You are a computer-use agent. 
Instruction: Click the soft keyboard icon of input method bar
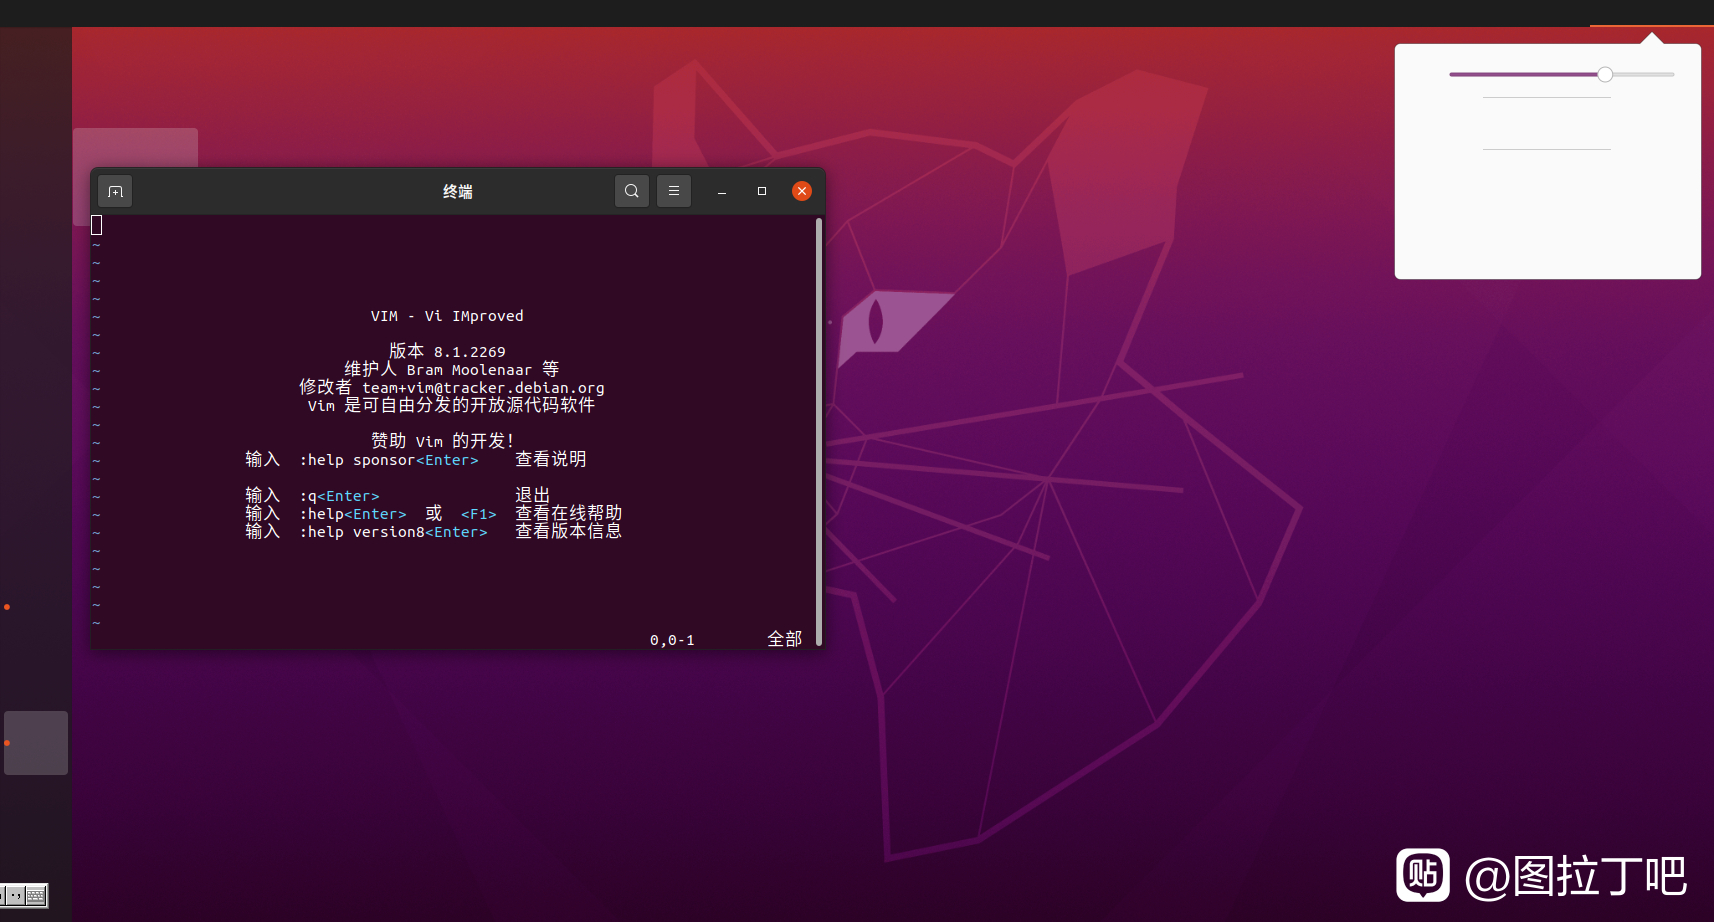pos(36,895)
